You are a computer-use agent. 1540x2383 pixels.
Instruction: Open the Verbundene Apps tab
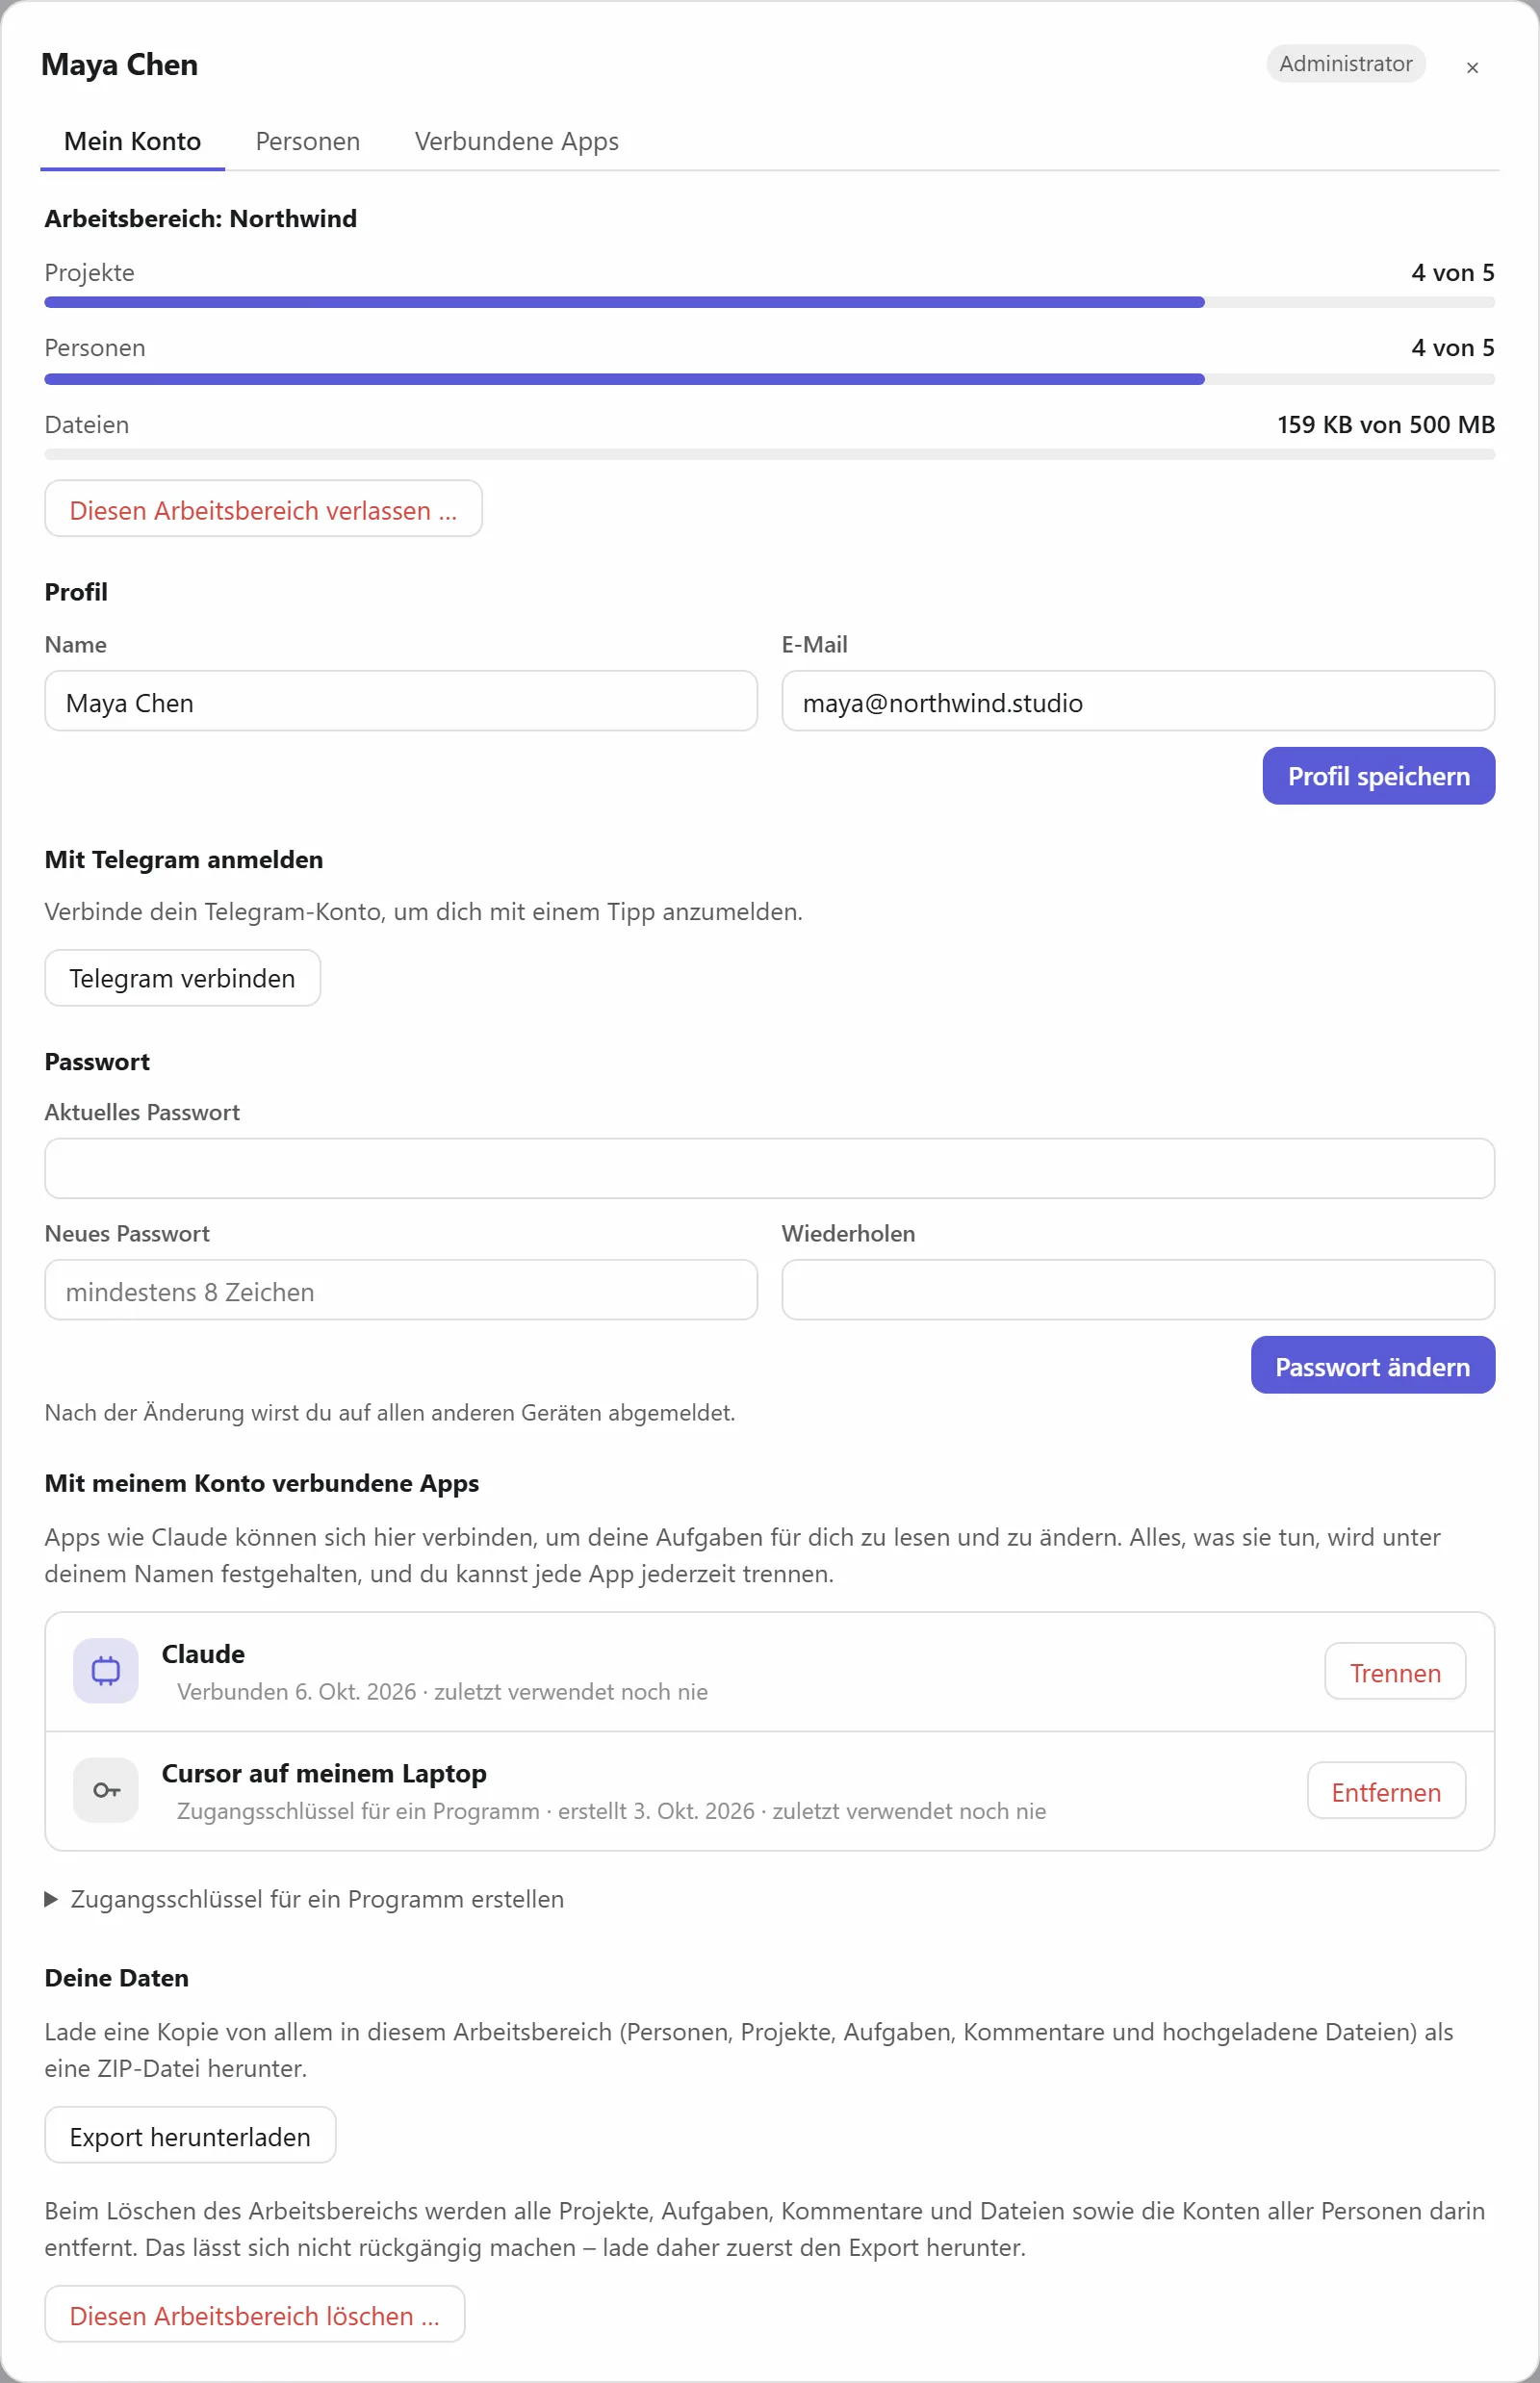(517, 141)
